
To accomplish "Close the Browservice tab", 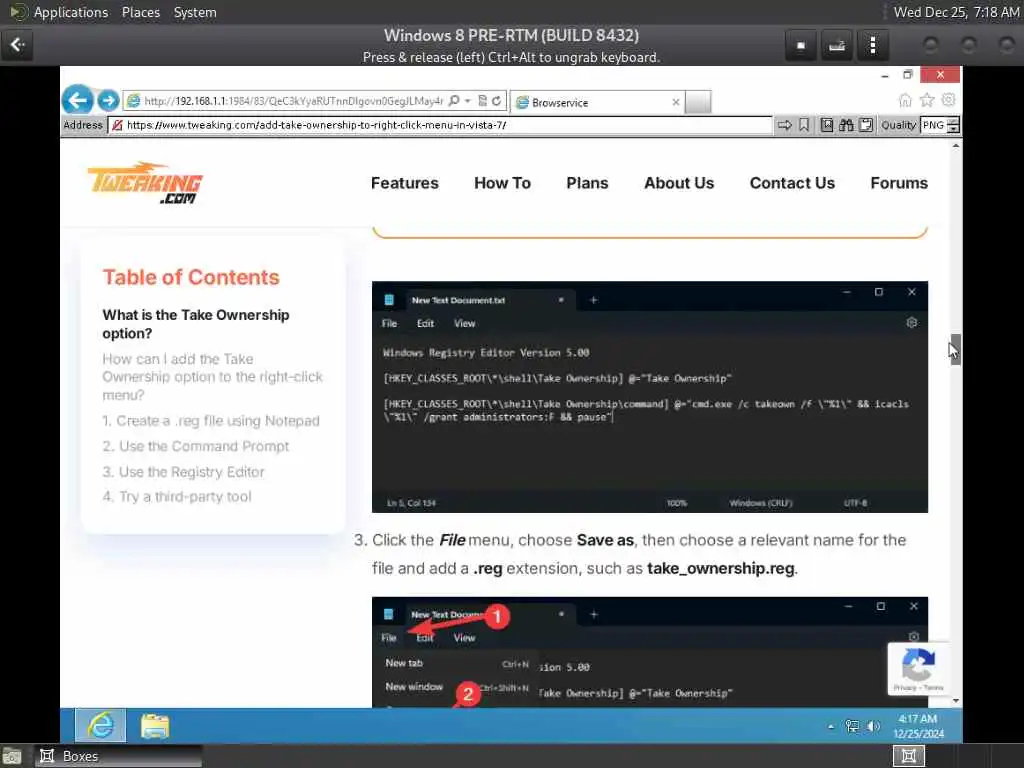I will [676, 102].
